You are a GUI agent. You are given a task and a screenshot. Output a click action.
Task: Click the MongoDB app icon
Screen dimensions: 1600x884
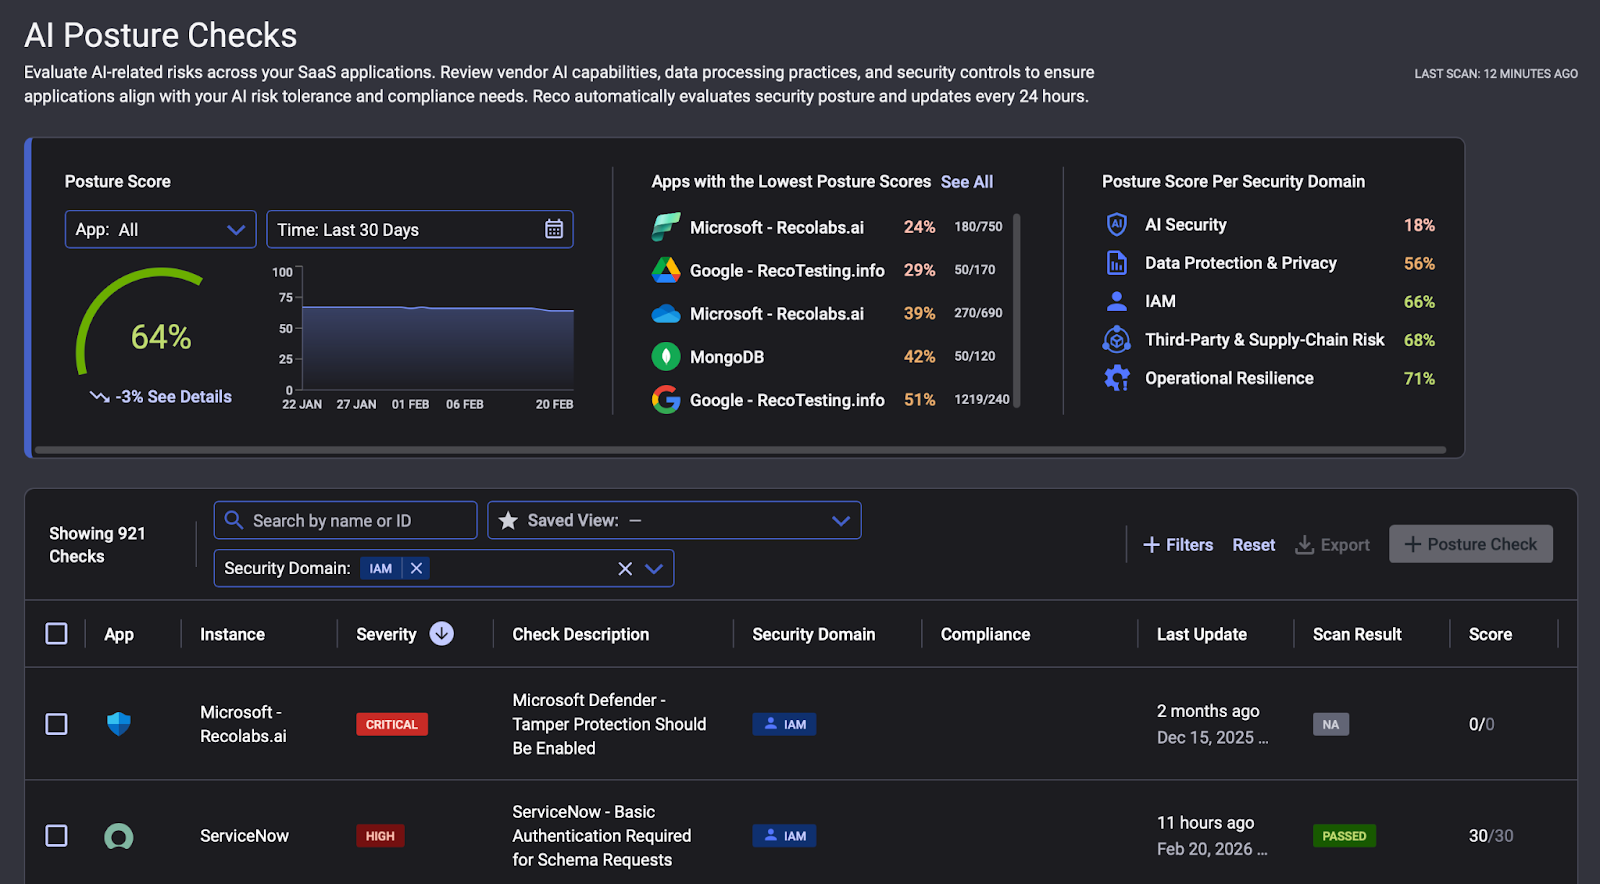[x=666, y=357]
